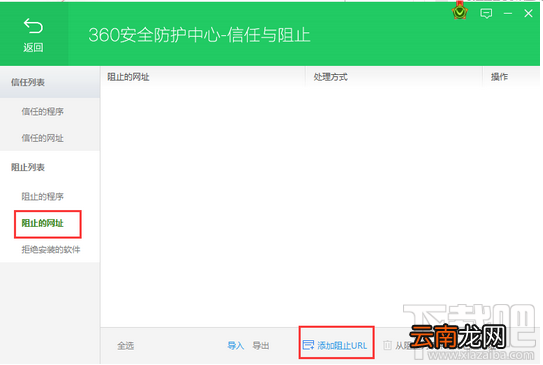543x365 pixels.
Task: Click the 阻止的网址 column header
Action: [x=128, y=77]
